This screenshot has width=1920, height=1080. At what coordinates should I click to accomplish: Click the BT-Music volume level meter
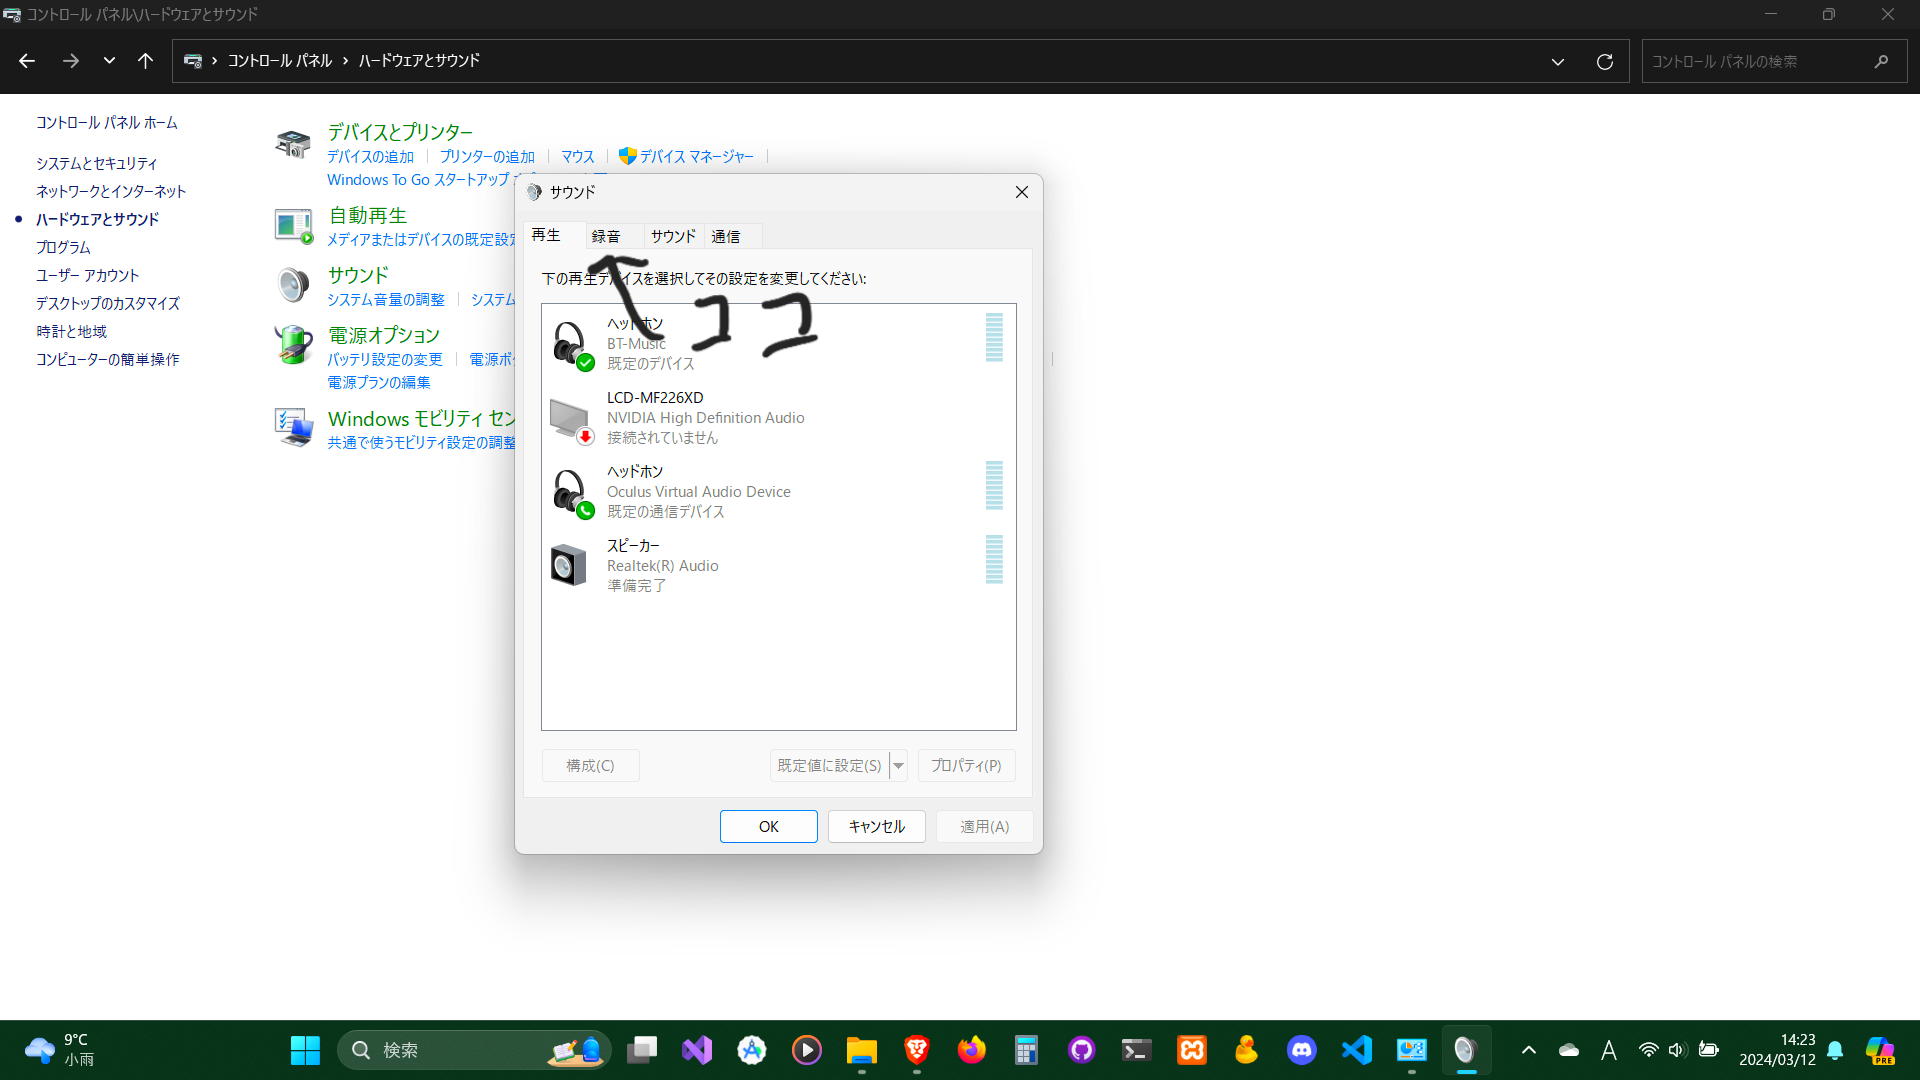(994, 338)
